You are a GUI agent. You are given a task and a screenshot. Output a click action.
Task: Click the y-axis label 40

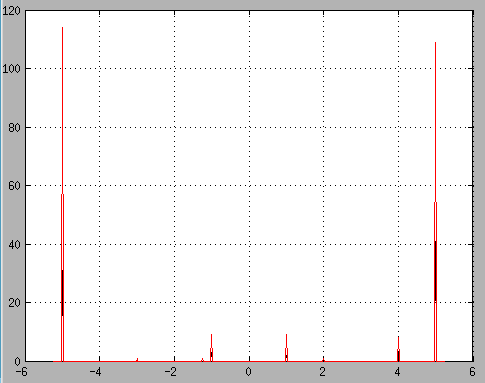[14, 245]
